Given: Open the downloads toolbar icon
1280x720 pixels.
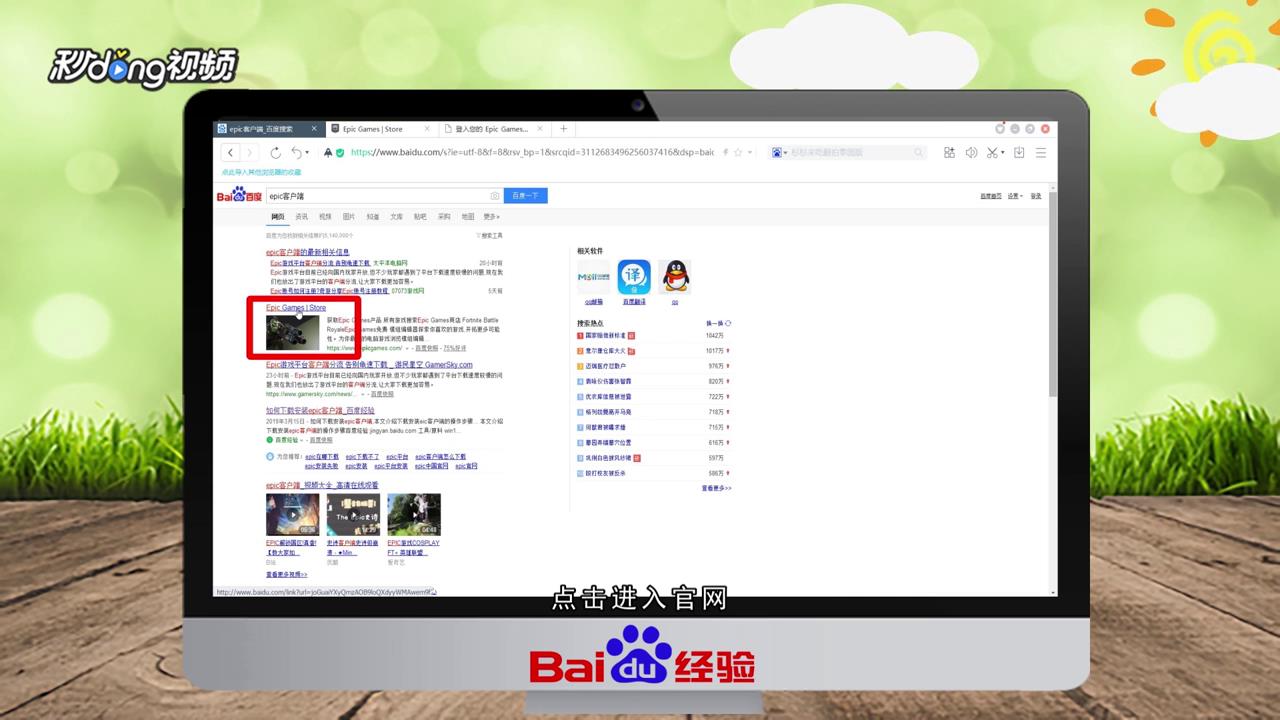Looking at the screenshot, I should [x=1019, y=153].
